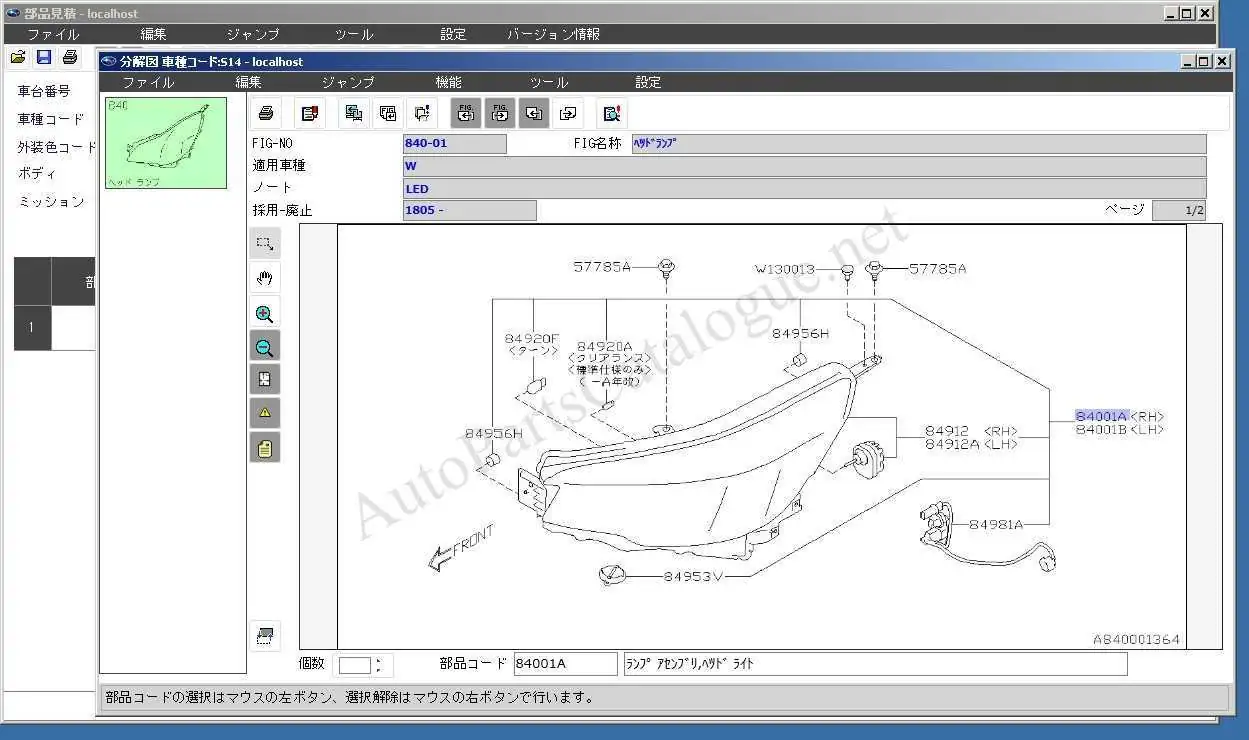Click the bottom region select tool icon
This screenshot has height=740, width=1249.
tap(265, 635)
